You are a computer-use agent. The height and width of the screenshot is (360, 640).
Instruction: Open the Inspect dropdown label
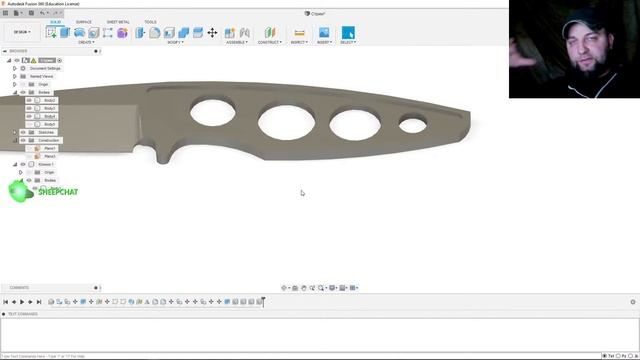point(299,42)
